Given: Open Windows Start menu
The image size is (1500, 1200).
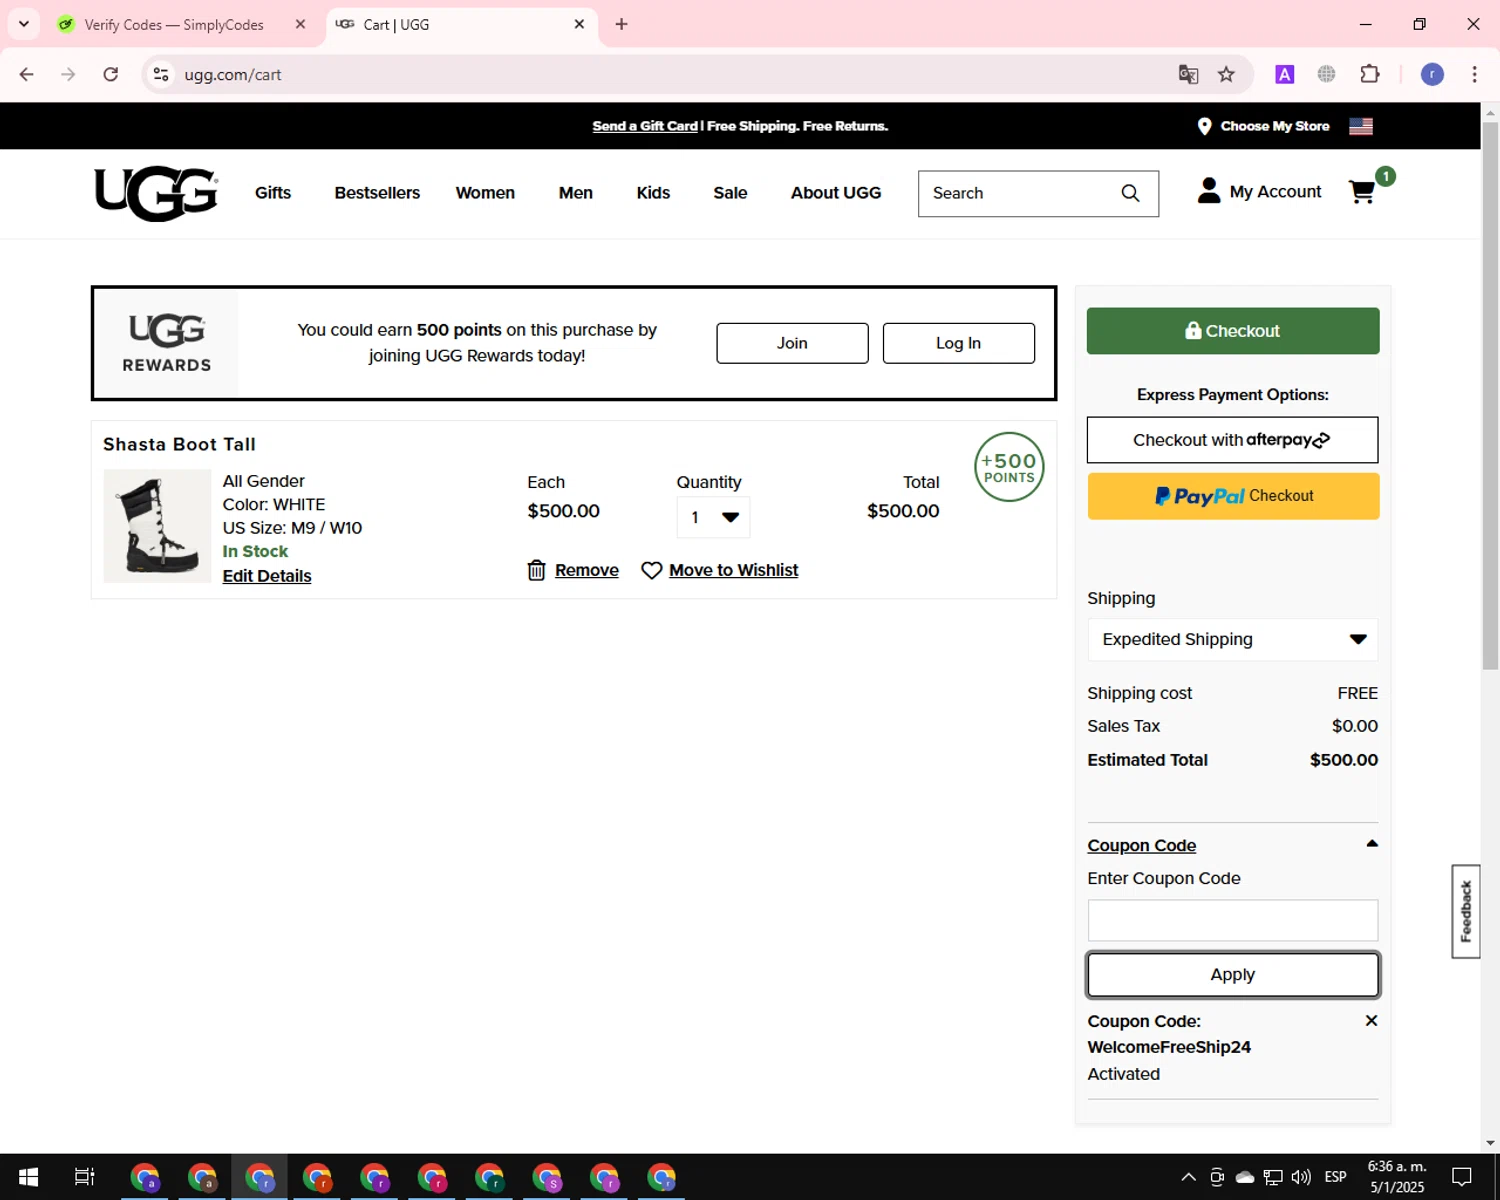Looking at the screenshot, I should click(28, 1177).
